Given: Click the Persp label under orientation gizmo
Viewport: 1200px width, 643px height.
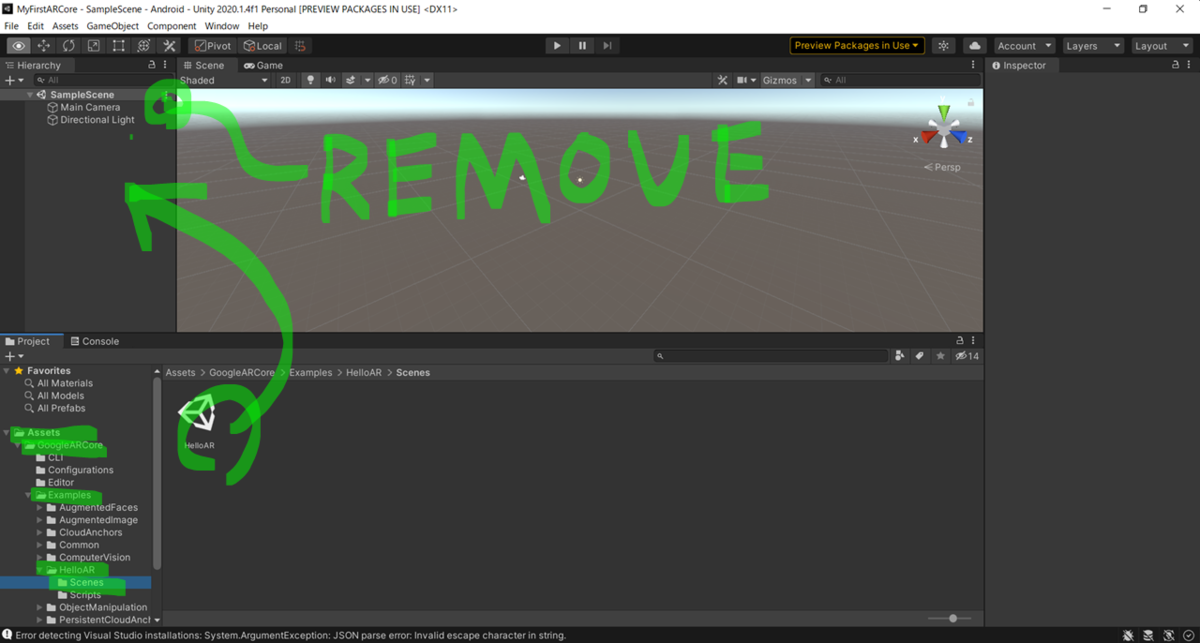Looking at the screenshot, I should pyautogui.click(x=942, y=167).
